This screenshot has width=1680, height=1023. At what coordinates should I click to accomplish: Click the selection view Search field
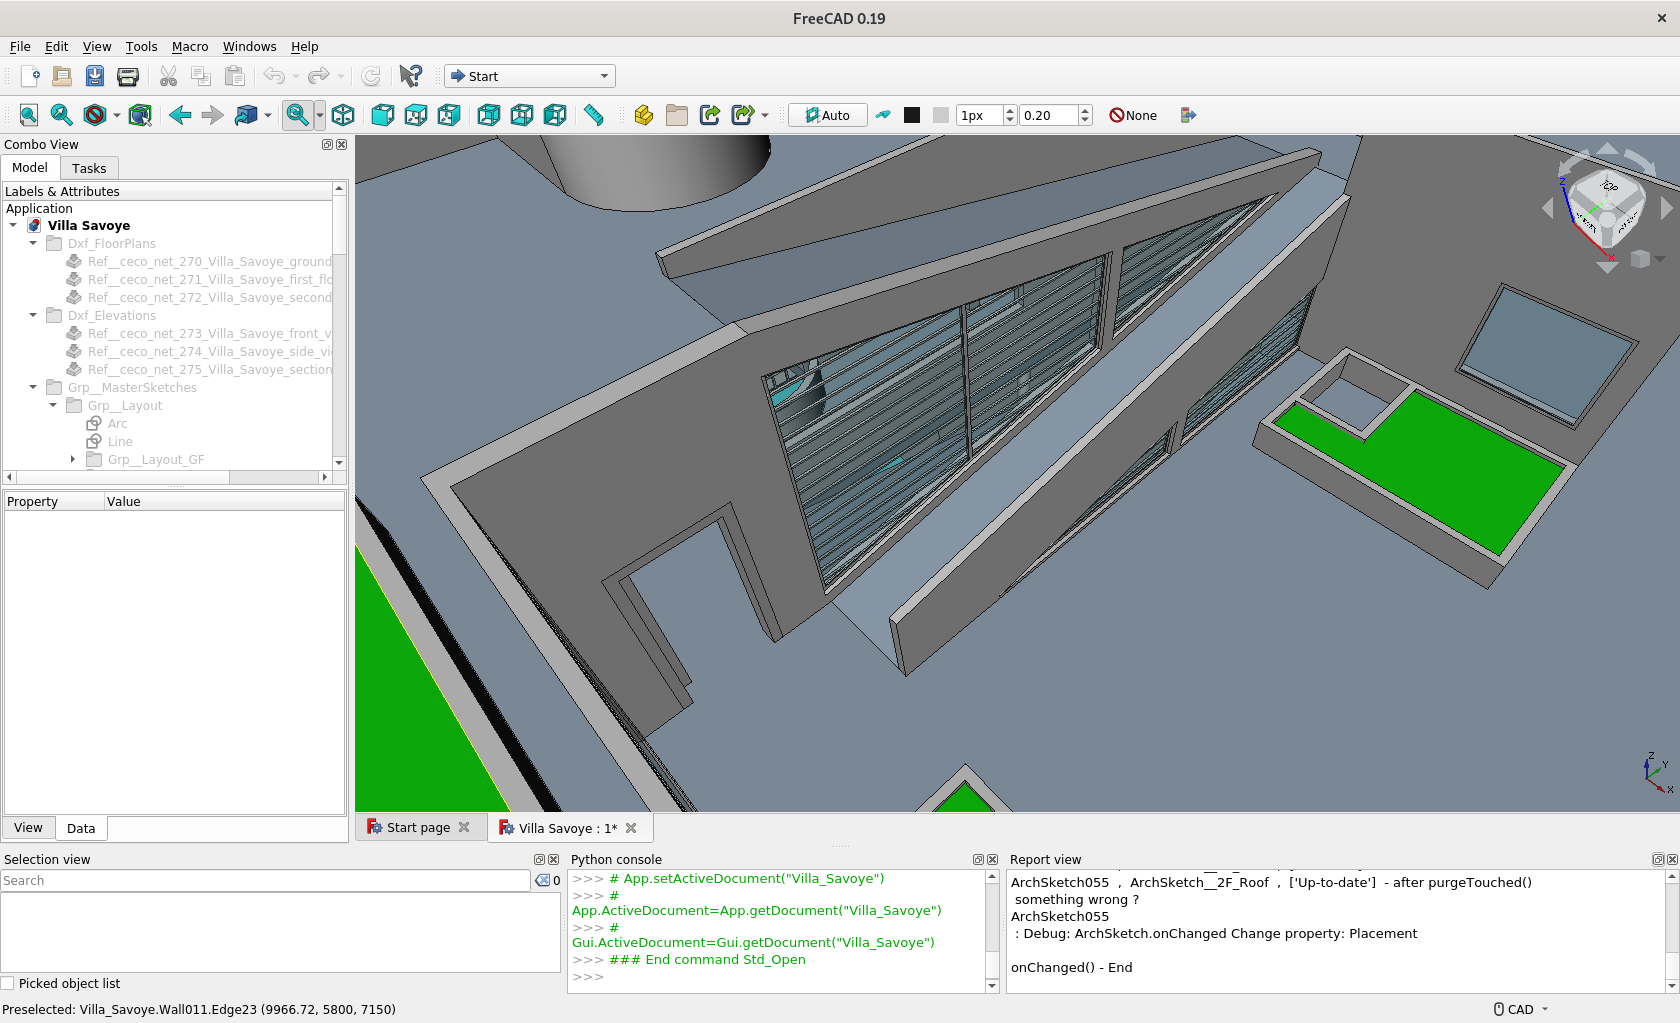pos(265,880)
